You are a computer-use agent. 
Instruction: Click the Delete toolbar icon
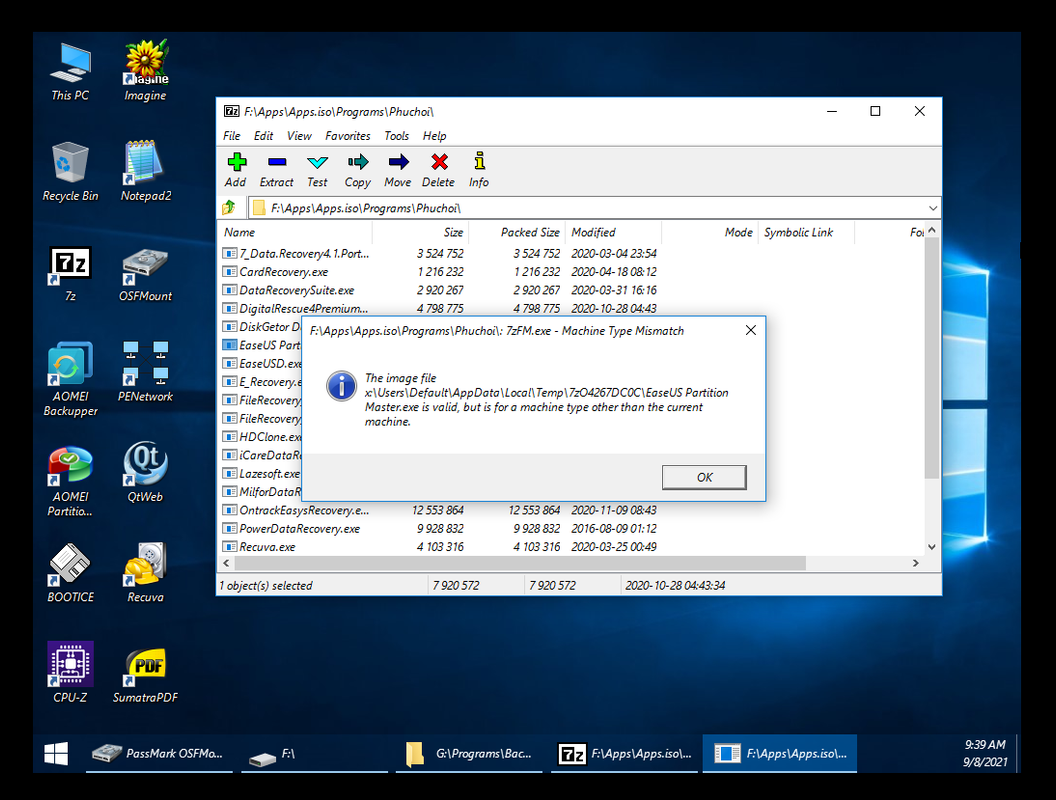[438, 170]
